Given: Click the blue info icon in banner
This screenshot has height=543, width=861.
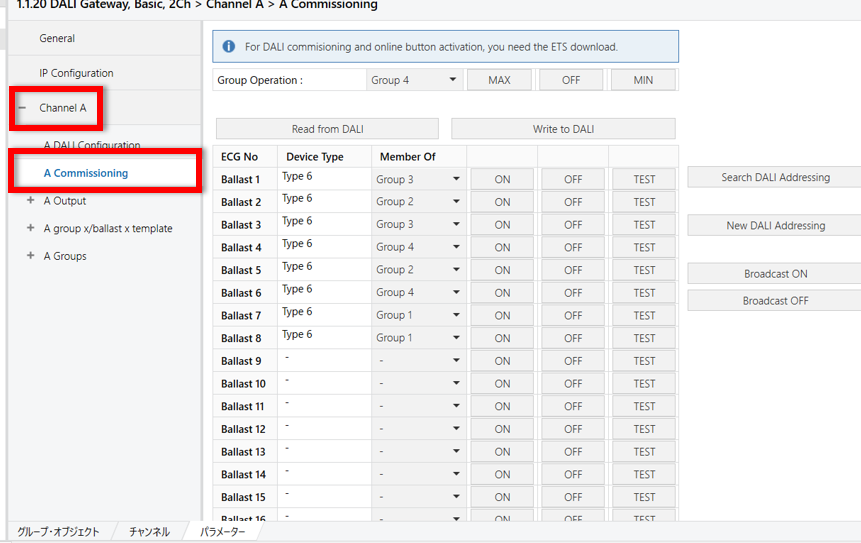Looking at the screenshot, I should click(229, 47).
